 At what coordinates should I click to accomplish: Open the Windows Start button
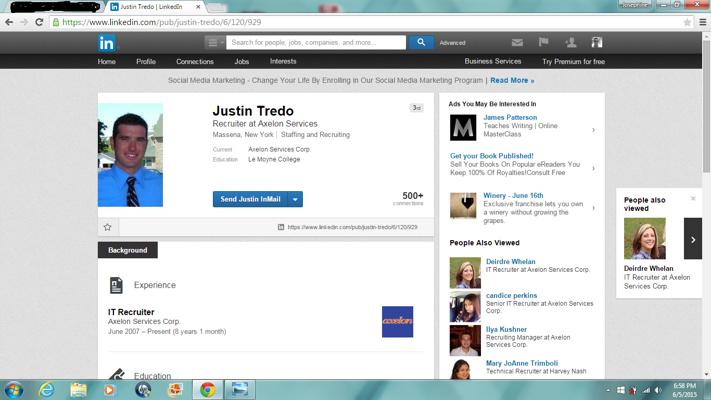[14, 390]
